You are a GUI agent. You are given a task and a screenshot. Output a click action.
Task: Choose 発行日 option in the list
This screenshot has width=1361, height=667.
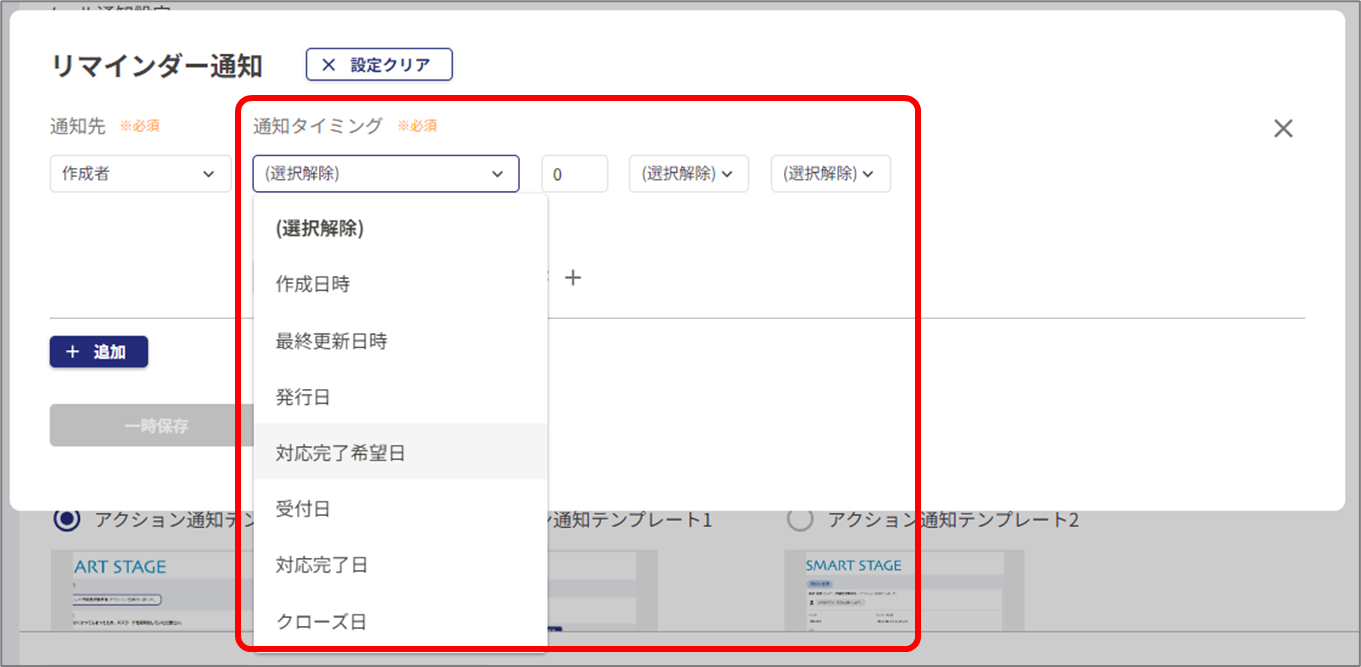[303, 397]
